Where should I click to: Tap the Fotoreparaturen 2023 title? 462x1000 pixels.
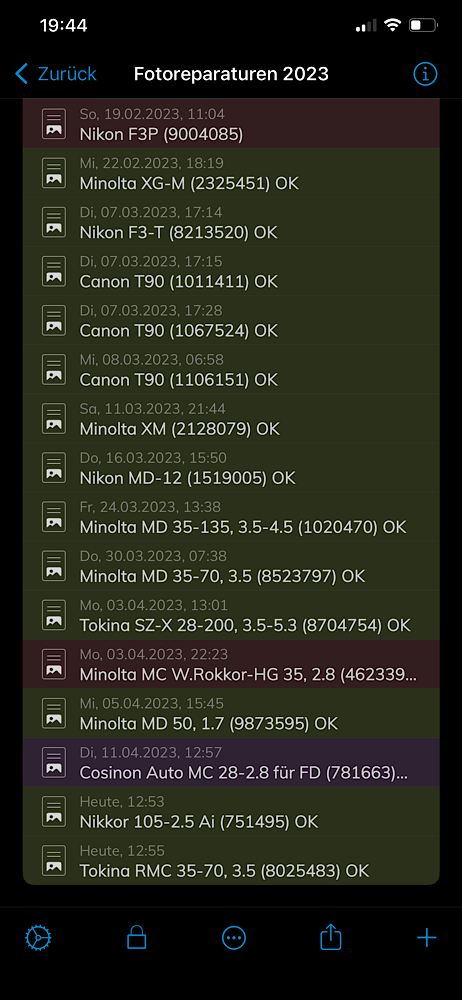pos(231,74)
